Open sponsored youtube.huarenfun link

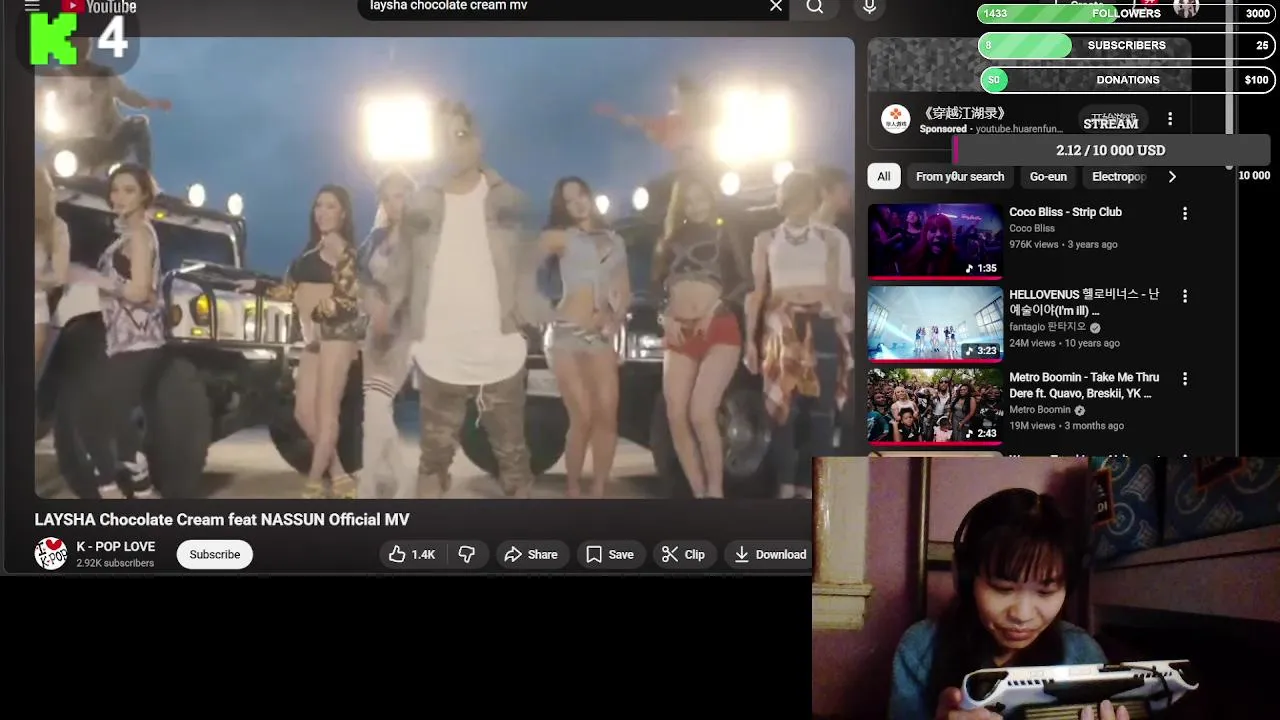coord(1019,129)
